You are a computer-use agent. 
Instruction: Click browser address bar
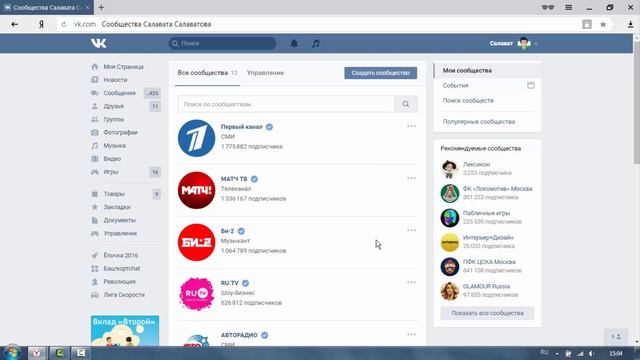318,24
